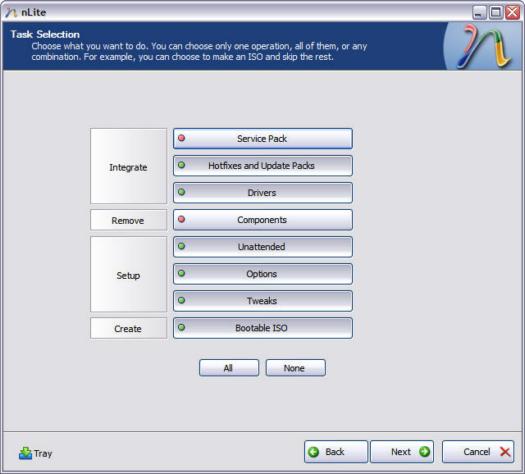Toggle the Drivers green indicator
This screenshot has width=525, height=474.
point(181,192)
